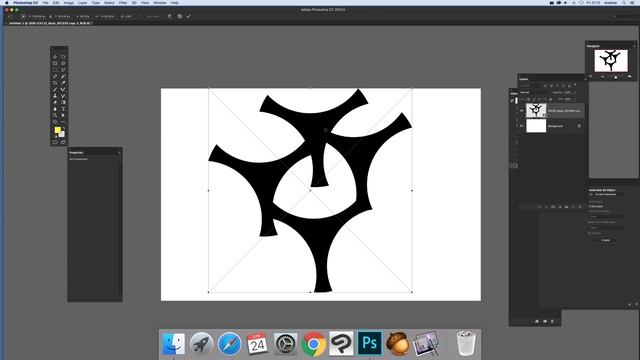Select the Move tool

[55, 57]
